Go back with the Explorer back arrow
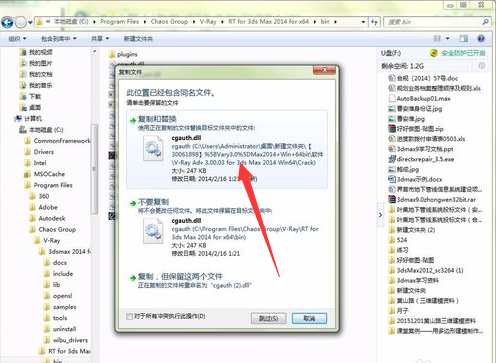Image resolution: width=498 pixels, height=363 pixels. [x=7, y=22]
